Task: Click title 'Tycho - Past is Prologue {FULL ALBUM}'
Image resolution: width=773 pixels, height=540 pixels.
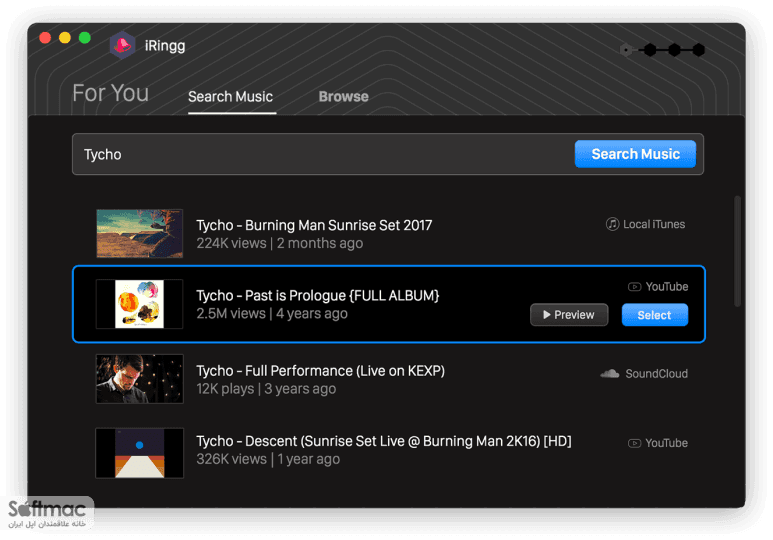Action: pyautogui.click(x=317, y=295)
